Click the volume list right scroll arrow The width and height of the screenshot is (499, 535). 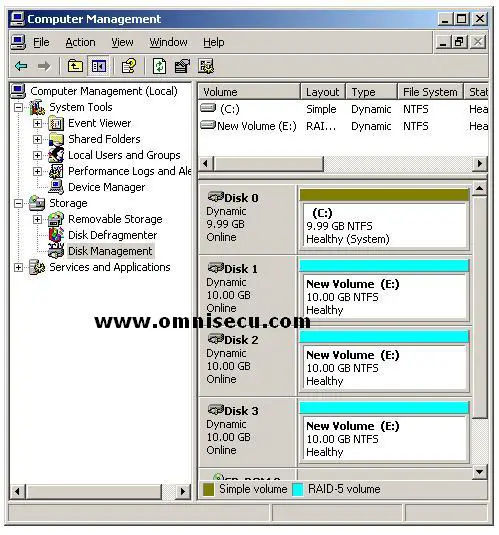click(x=480, y=164)
